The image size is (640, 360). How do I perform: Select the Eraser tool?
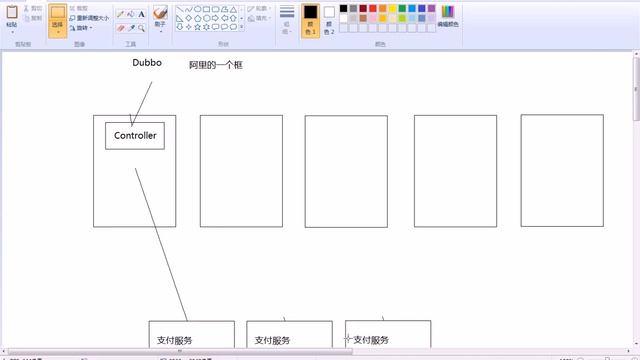tap(120, 28)
